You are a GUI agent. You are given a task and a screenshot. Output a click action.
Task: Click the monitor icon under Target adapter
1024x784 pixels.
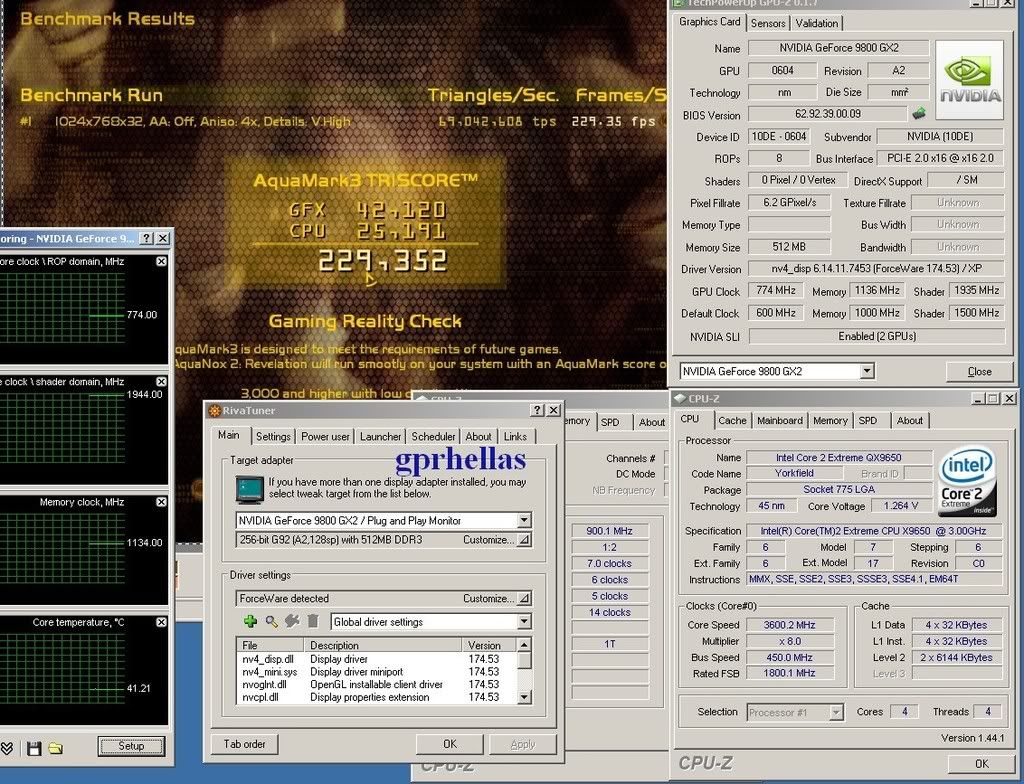(249, 489)
